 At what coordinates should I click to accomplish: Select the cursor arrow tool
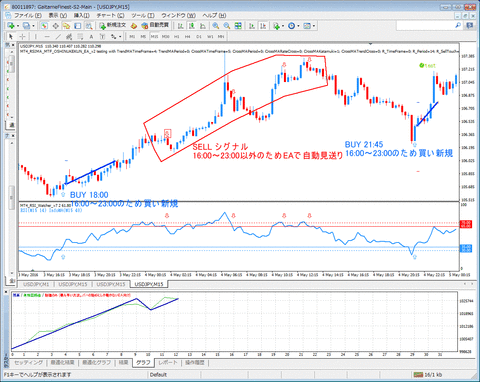tap(11, 36)
